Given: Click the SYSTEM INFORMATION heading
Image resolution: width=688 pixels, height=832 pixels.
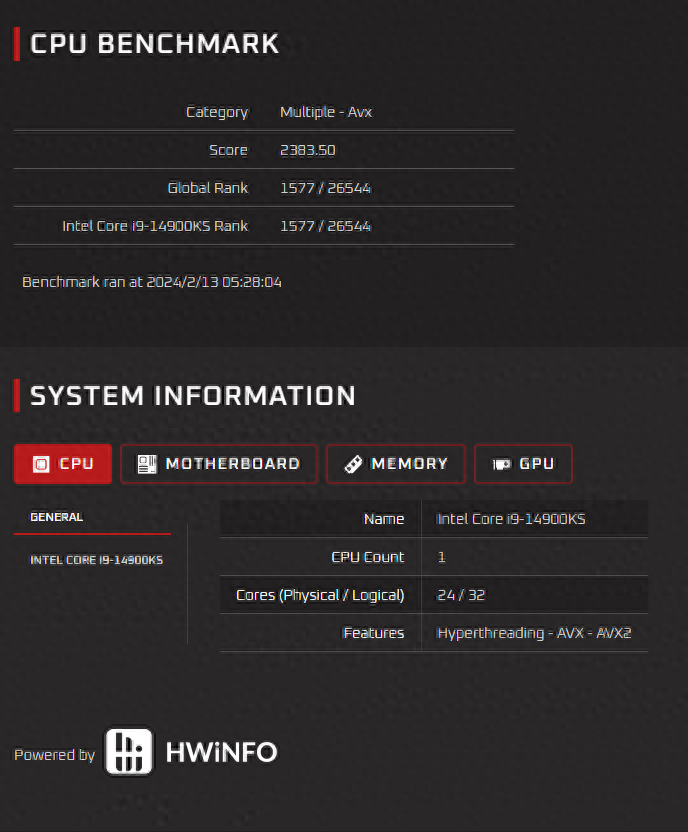Looking at the screenshot, I should point(192,395).
